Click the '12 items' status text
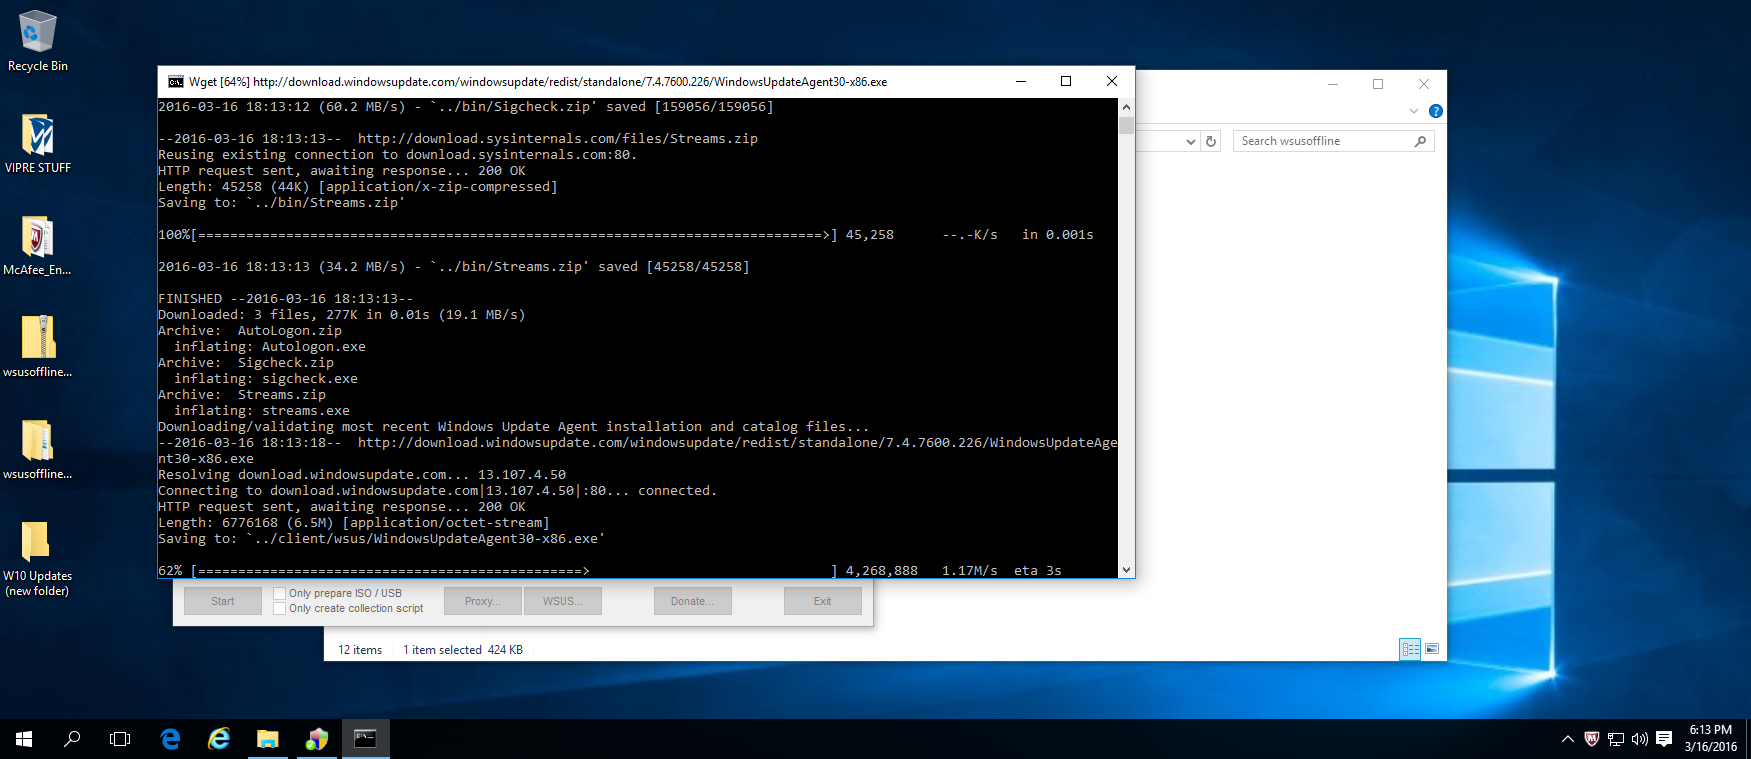This screenshot has width=1751, height=759. (360, 650)
